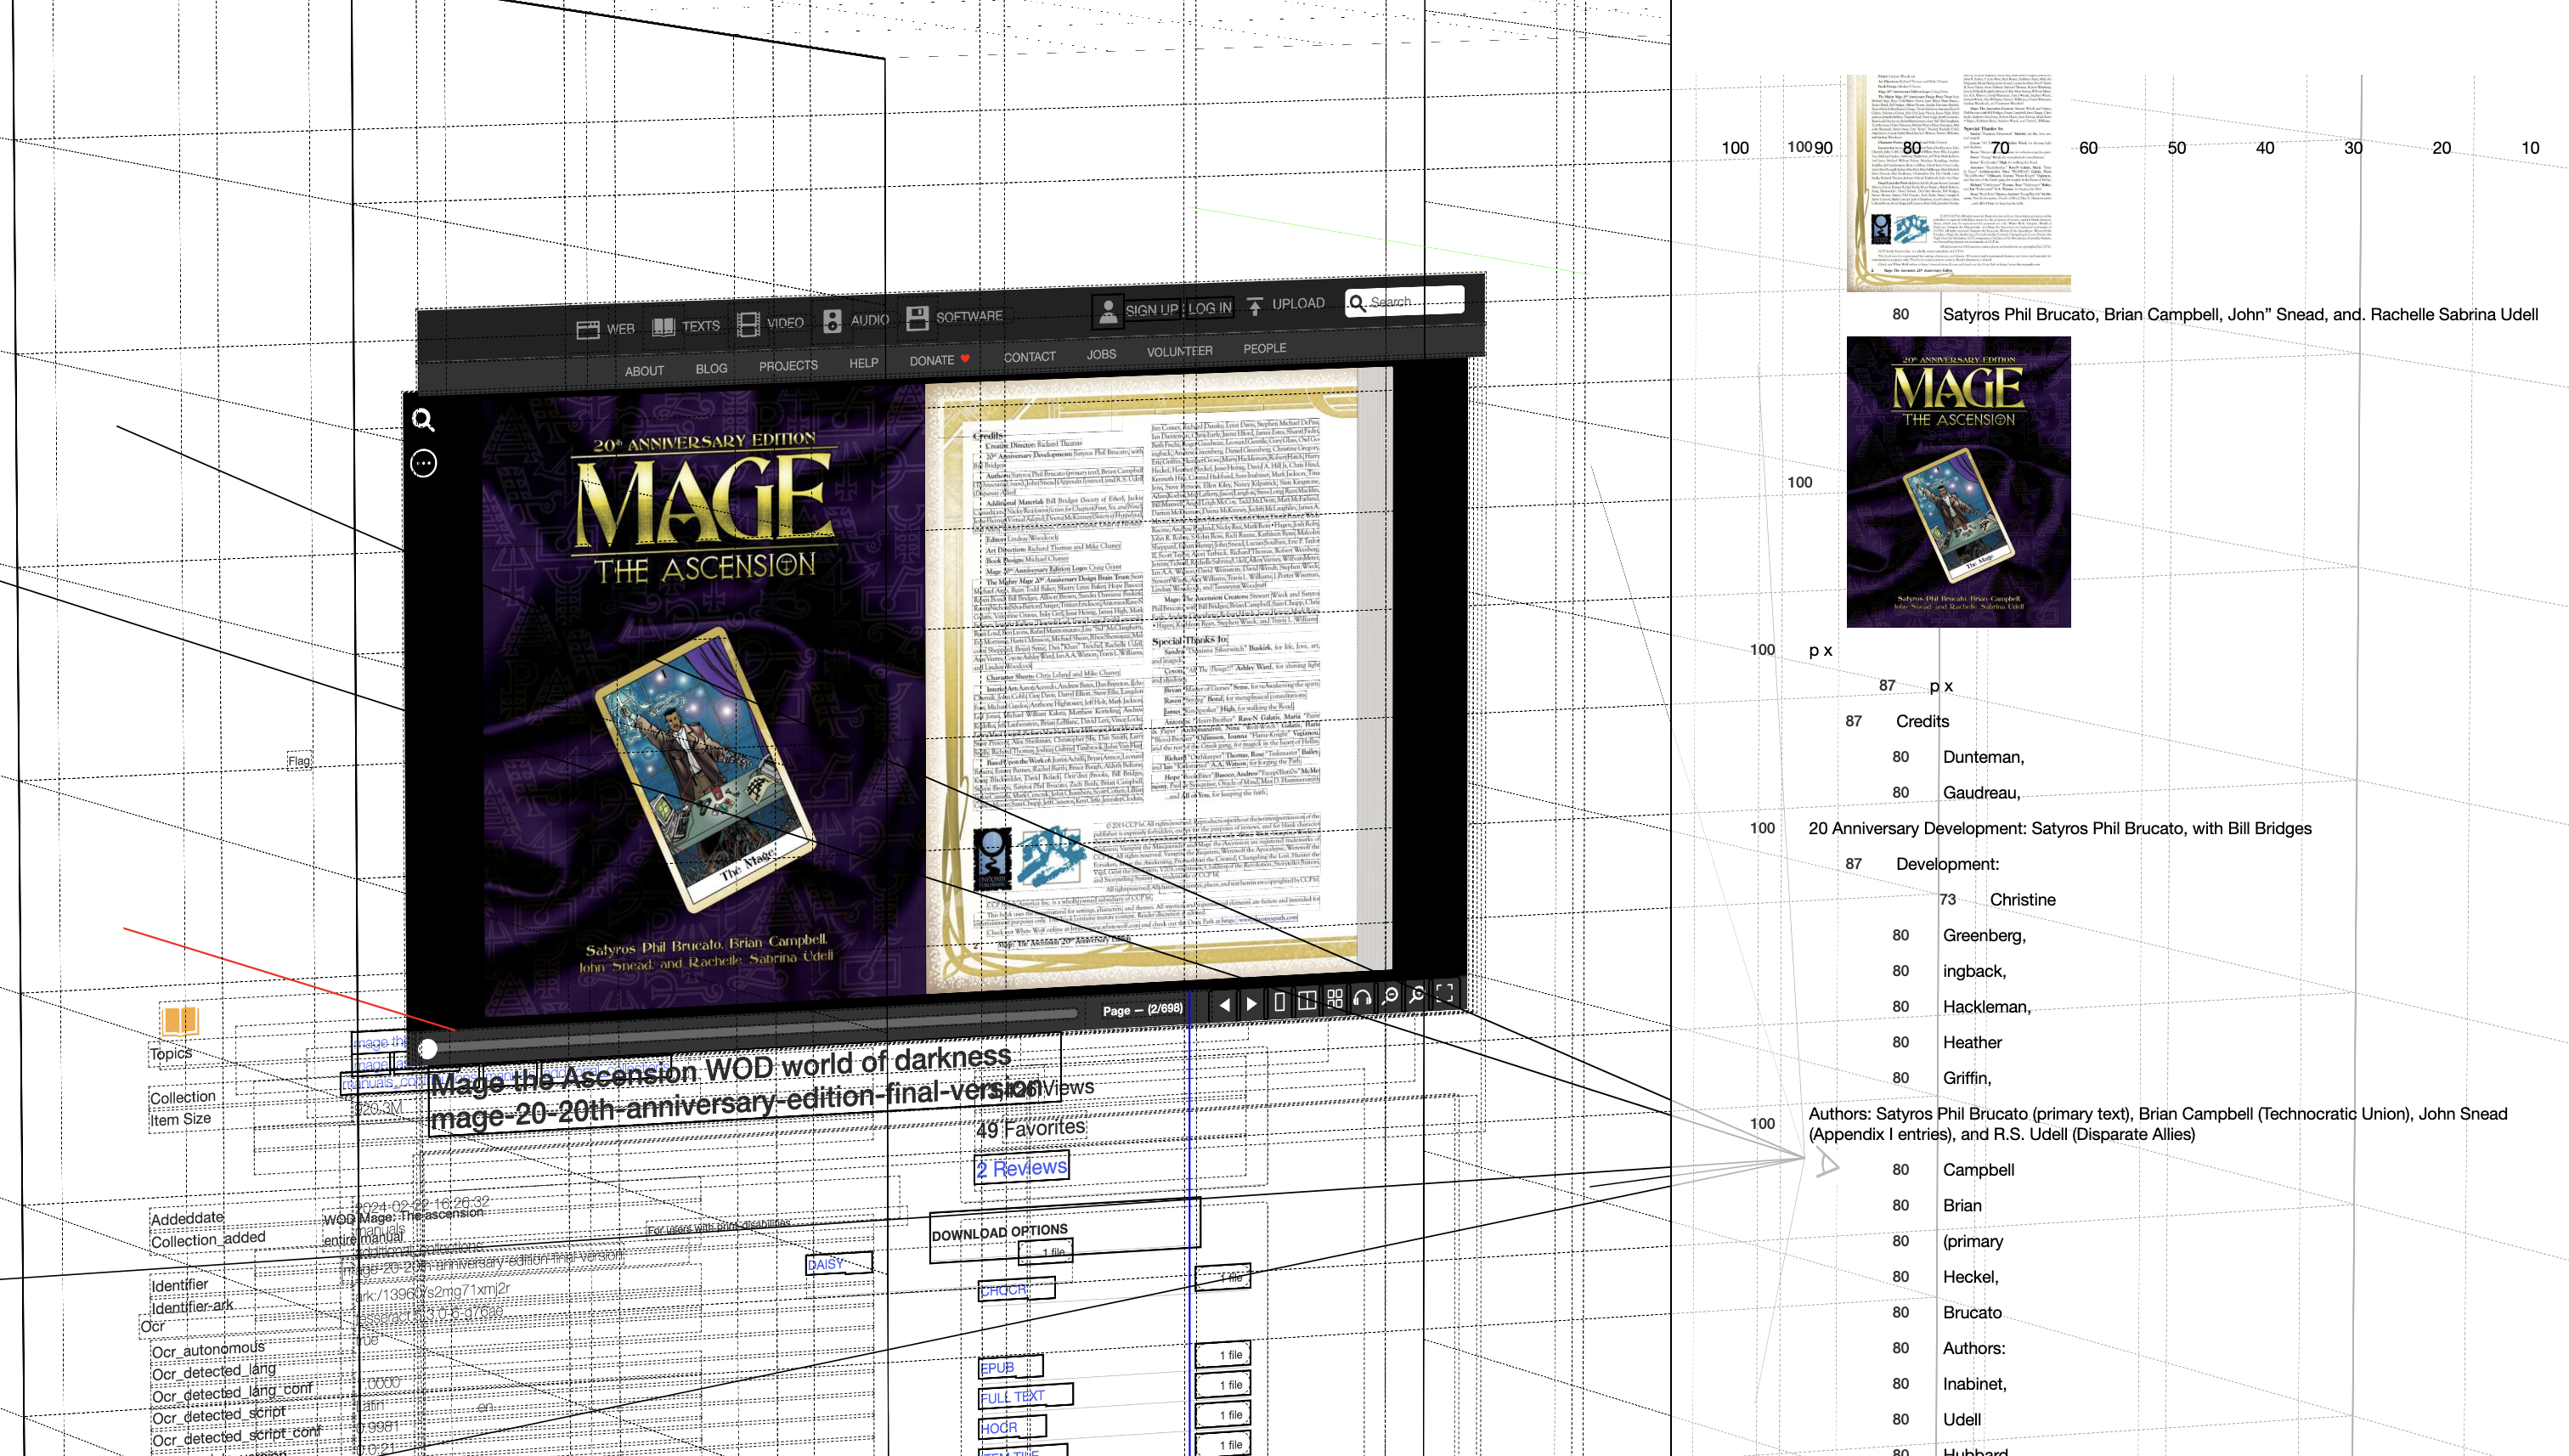
Task: Click the red Donate heart icon
Action: click(x=965, y=358)
